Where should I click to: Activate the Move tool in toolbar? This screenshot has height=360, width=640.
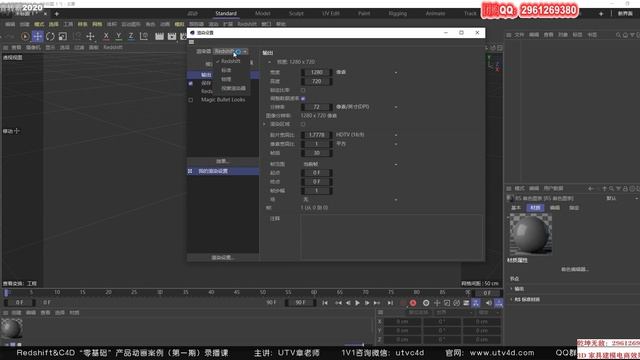[38, 37]
